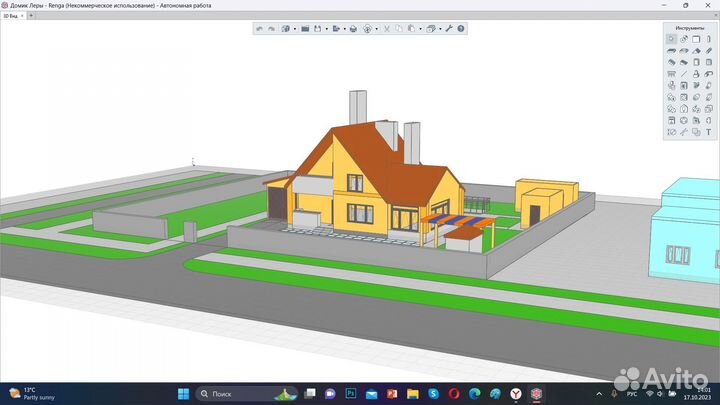The image size is (720, 405).
Task: Expand the dropdown arrow beside the Save icon
Action: point(327,29)
